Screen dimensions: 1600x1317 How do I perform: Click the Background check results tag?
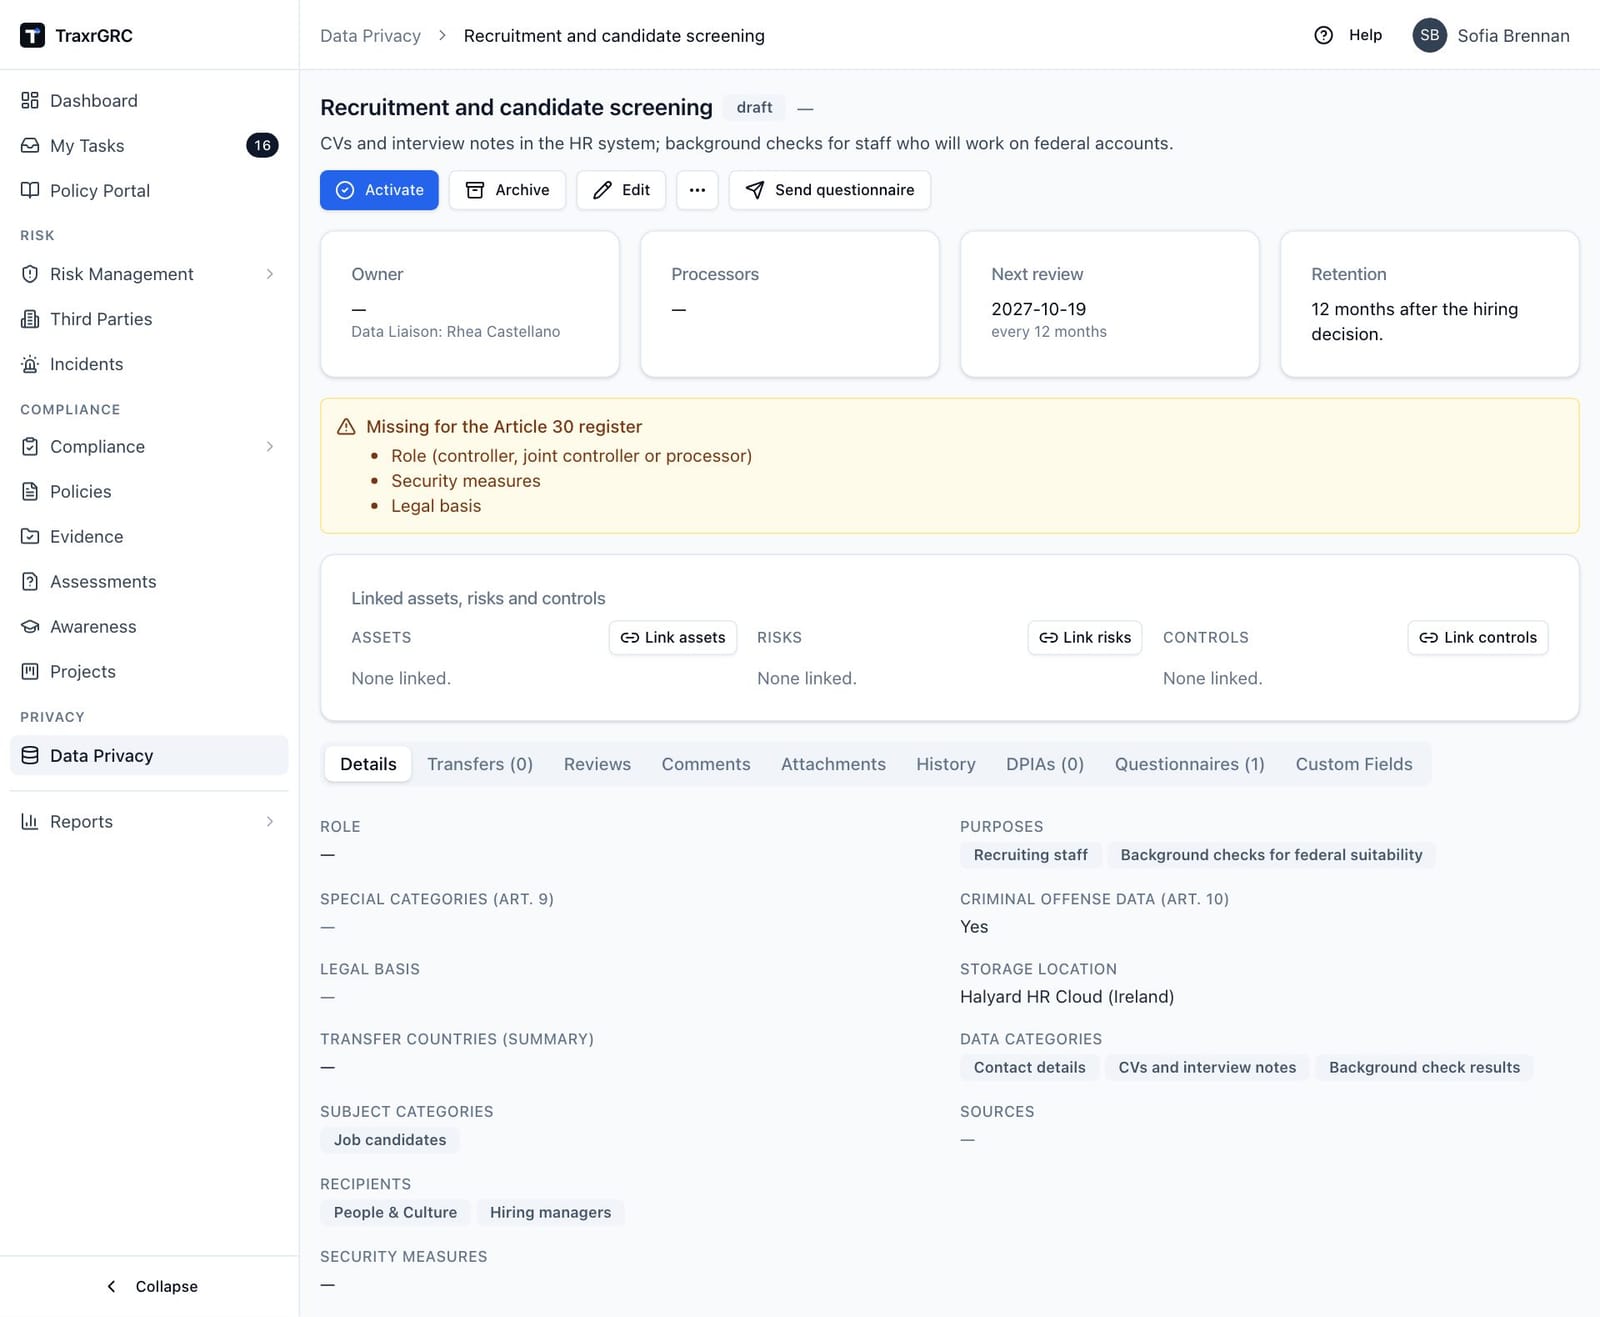(1424, 1068)
